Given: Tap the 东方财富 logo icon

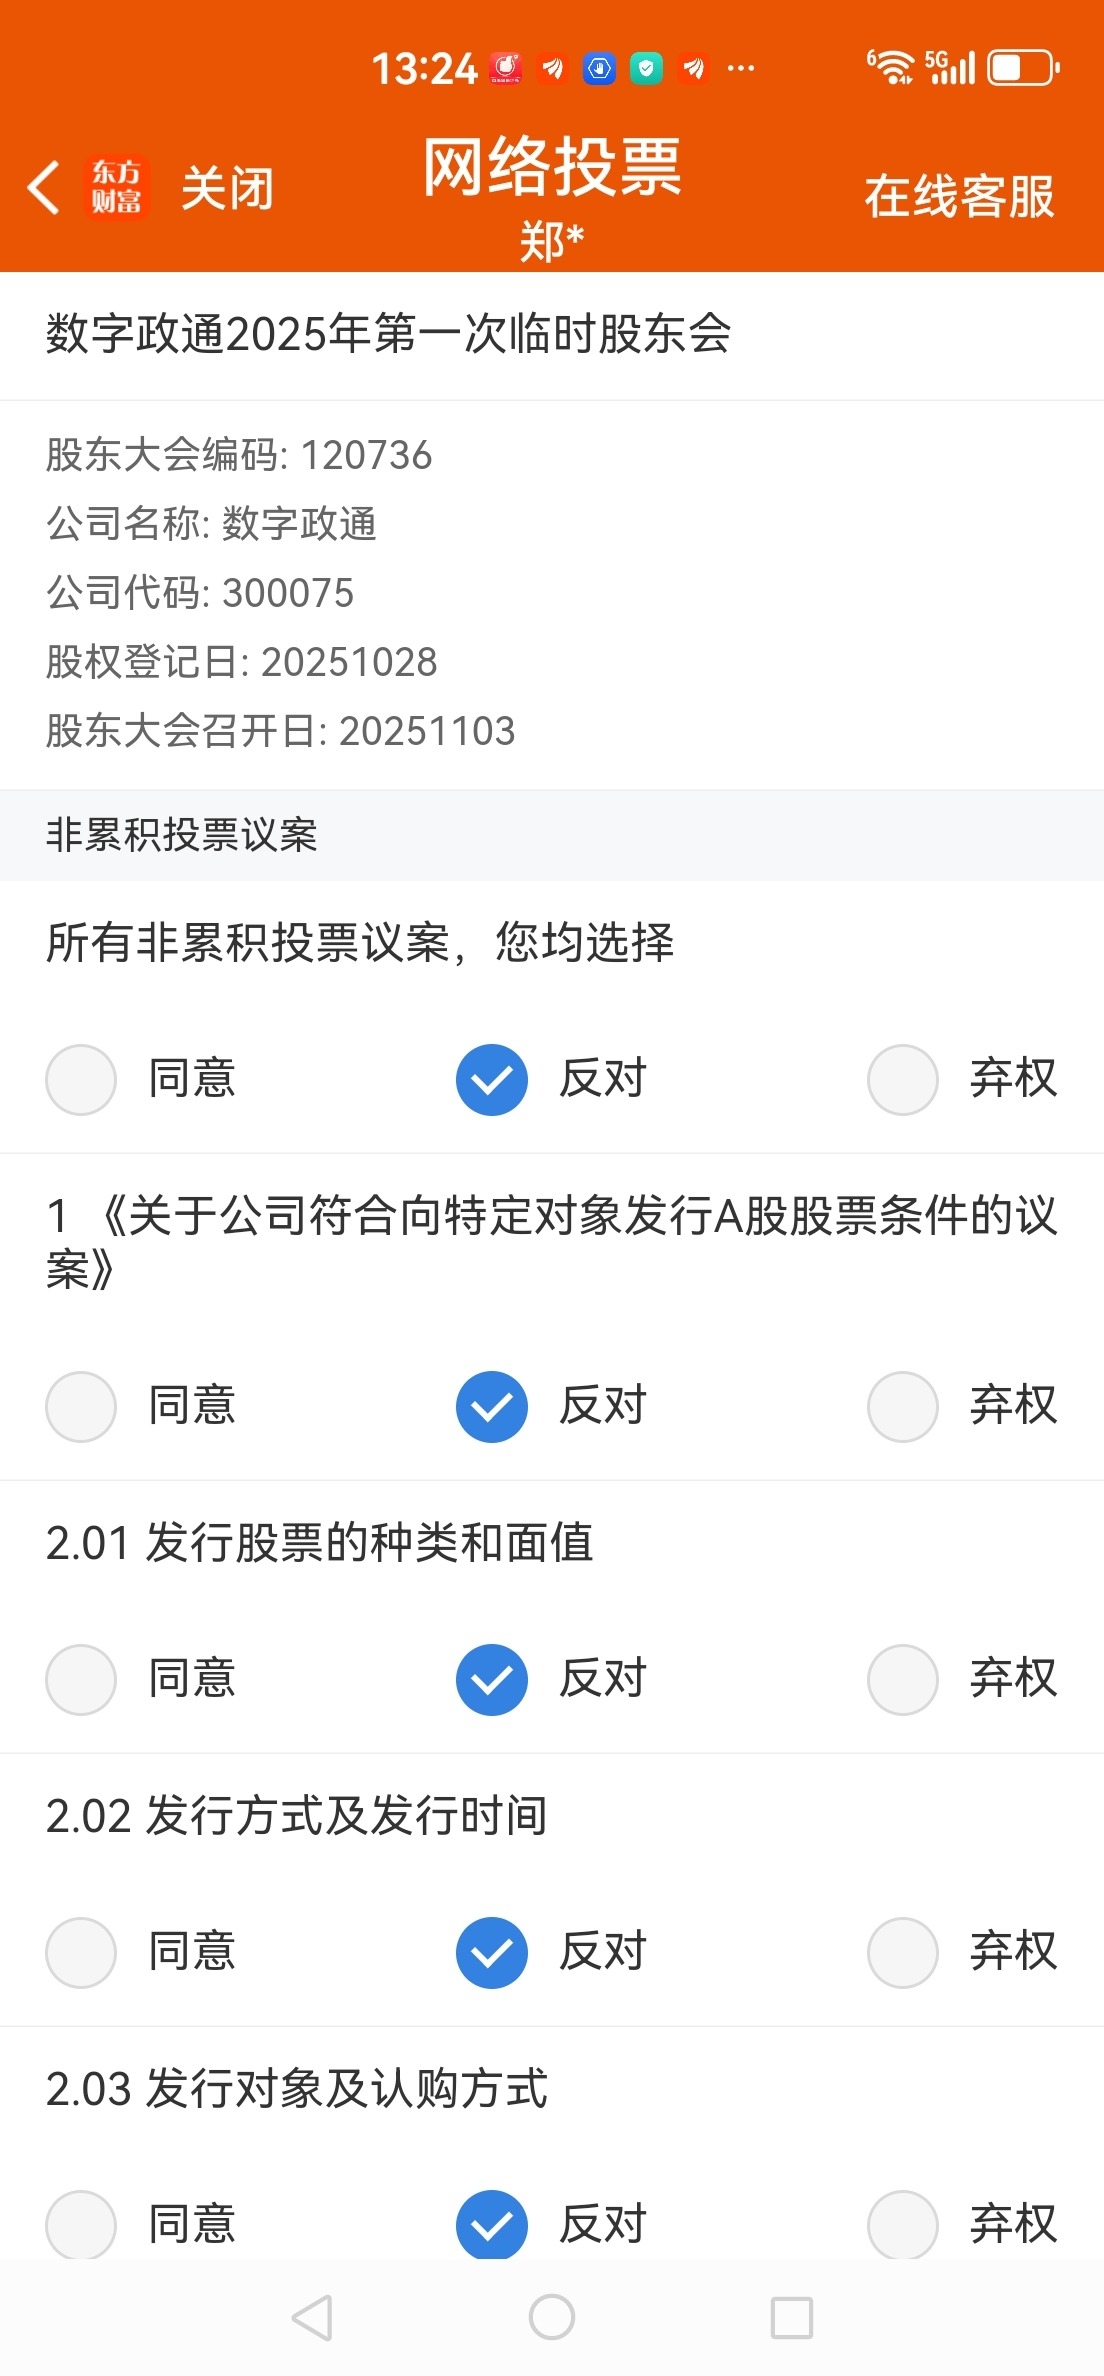Looking at the screenshot, I should click(117, 187).
